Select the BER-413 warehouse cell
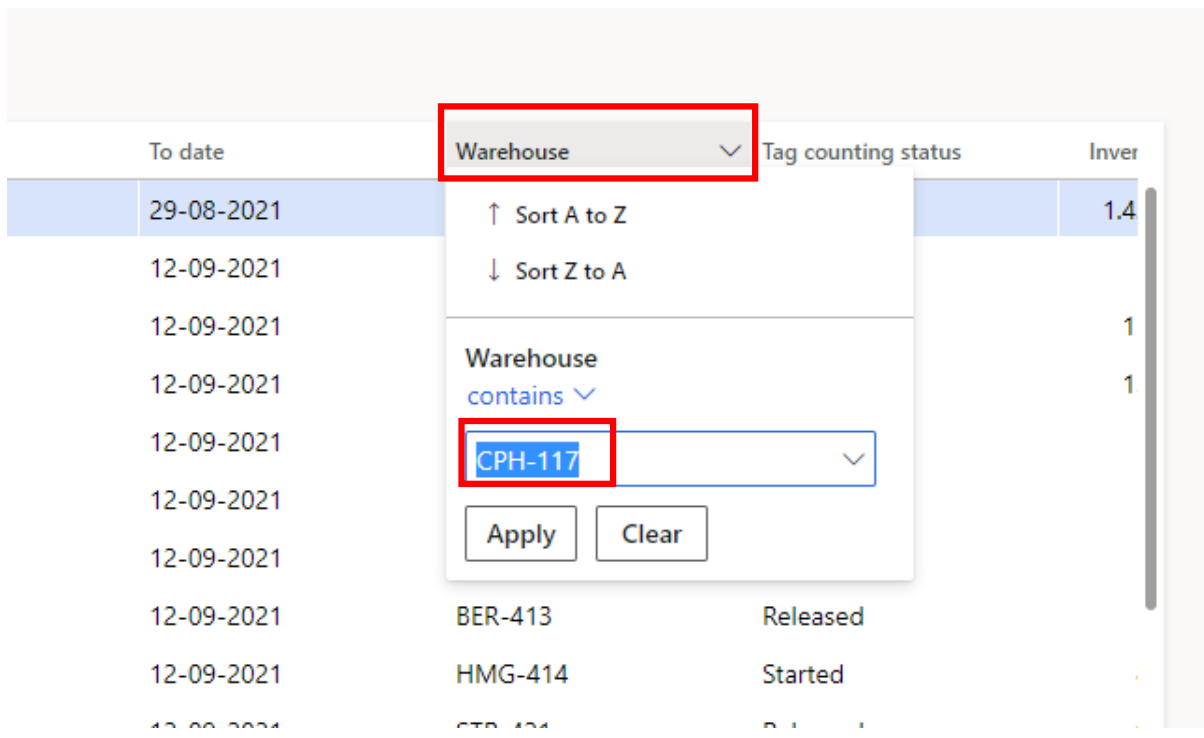This screenshot has height=738, width=1204. tap(504, 617)
